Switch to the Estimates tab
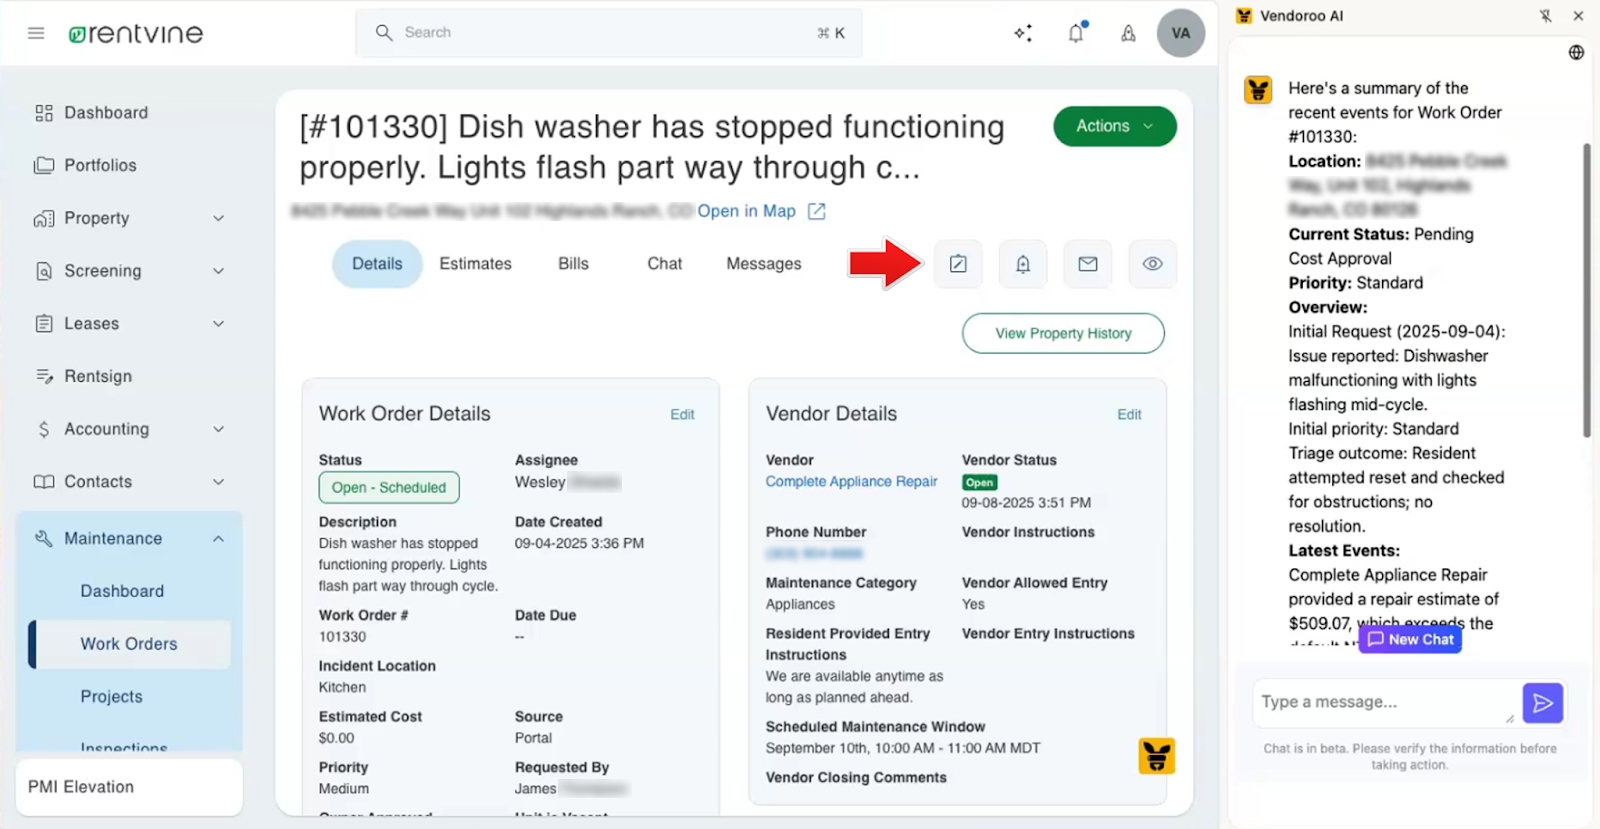Image resolution: width=1600 pixels, height=829 pixels. [475, 264]
